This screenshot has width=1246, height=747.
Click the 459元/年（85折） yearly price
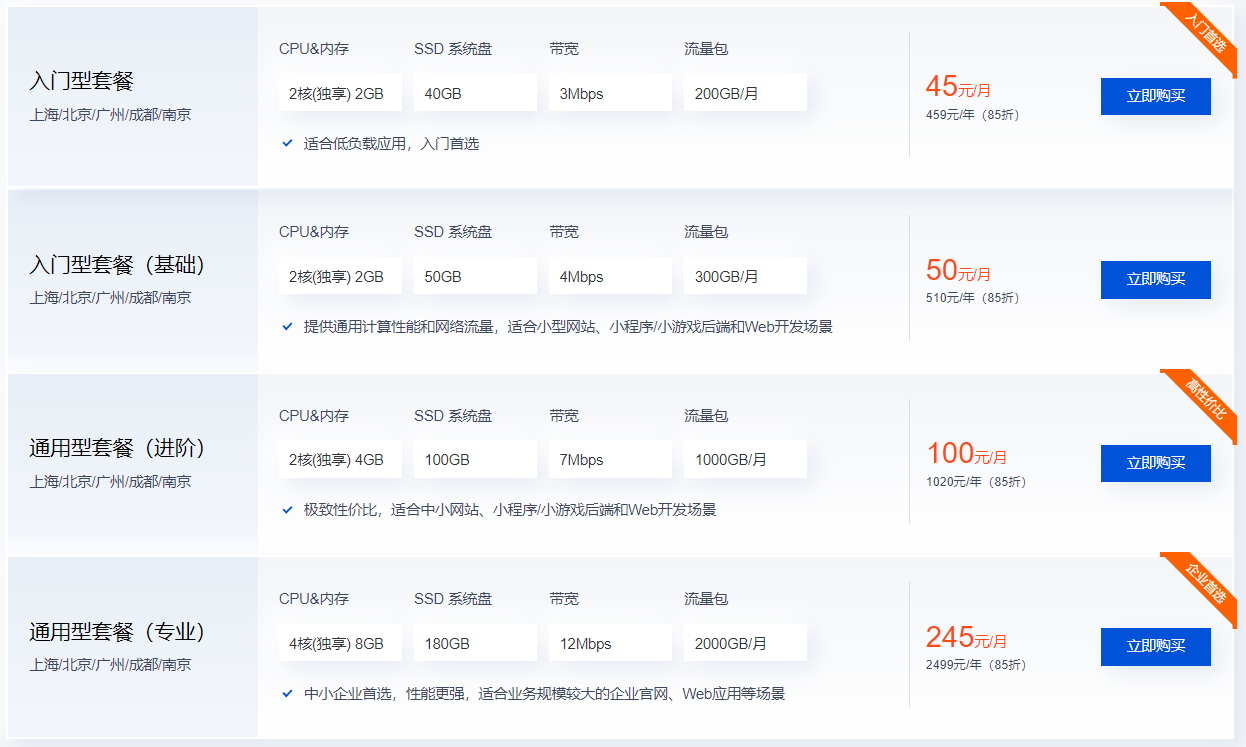(x=972, y=114)
